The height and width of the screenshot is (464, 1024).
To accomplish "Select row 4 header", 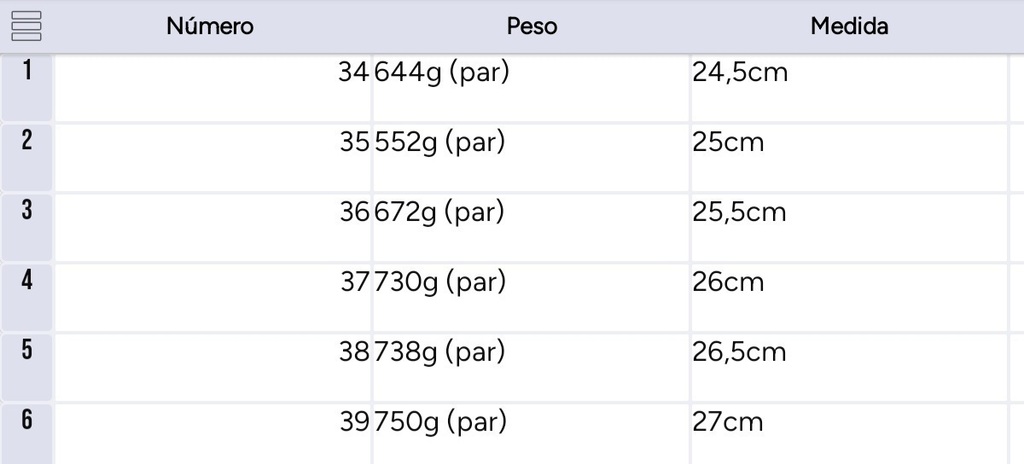I will point(26,297).
